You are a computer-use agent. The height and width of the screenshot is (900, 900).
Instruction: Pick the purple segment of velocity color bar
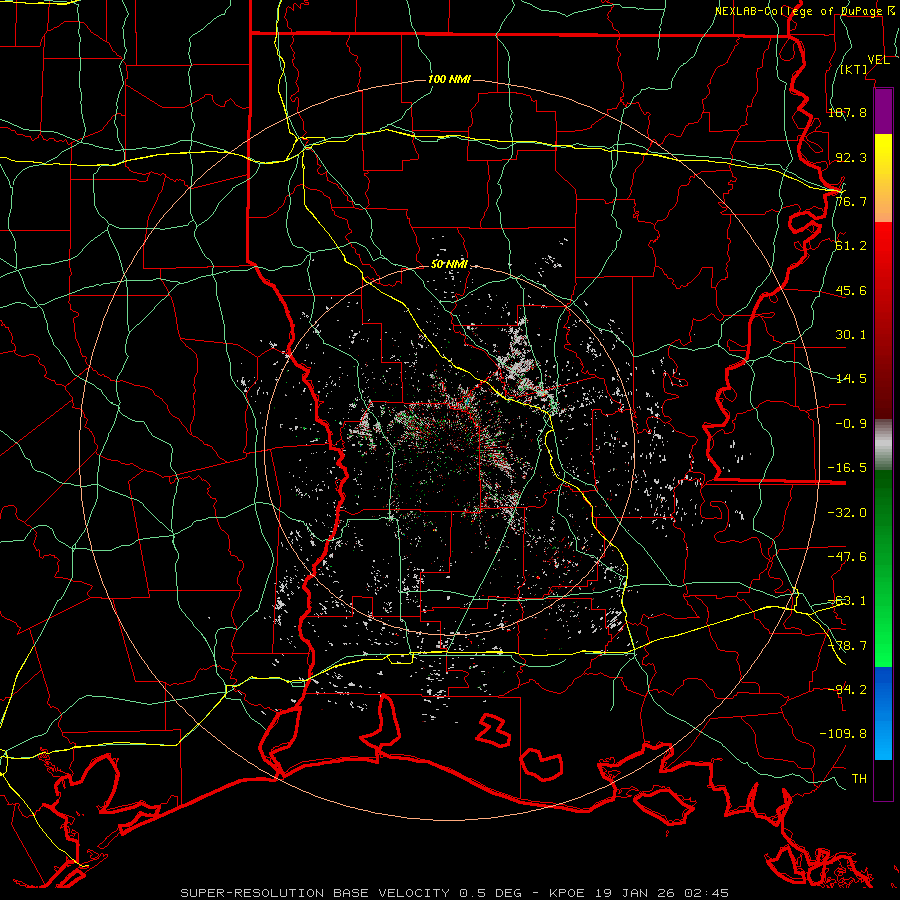pyautogui.click(x=883, y=112)
